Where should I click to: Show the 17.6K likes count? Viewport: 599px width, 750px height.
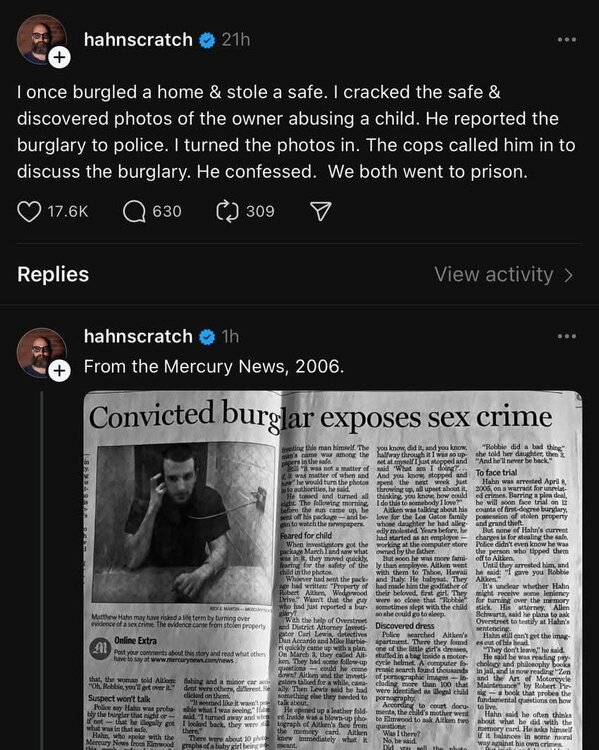pyautogui.click(x=68, y=211)
